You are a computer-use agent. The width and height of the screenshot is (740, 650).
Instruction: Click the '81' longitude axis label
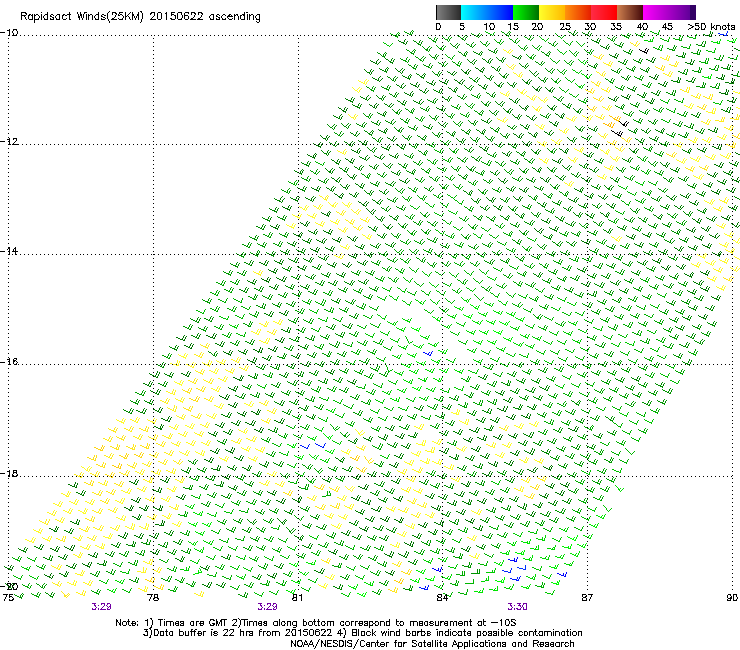297,598
